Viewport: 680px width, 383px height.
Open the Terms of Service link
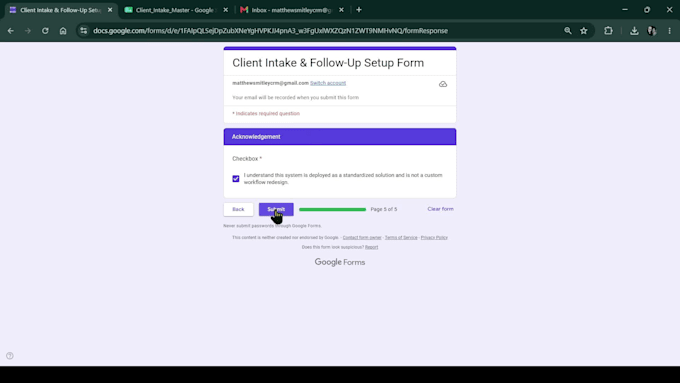401,238
